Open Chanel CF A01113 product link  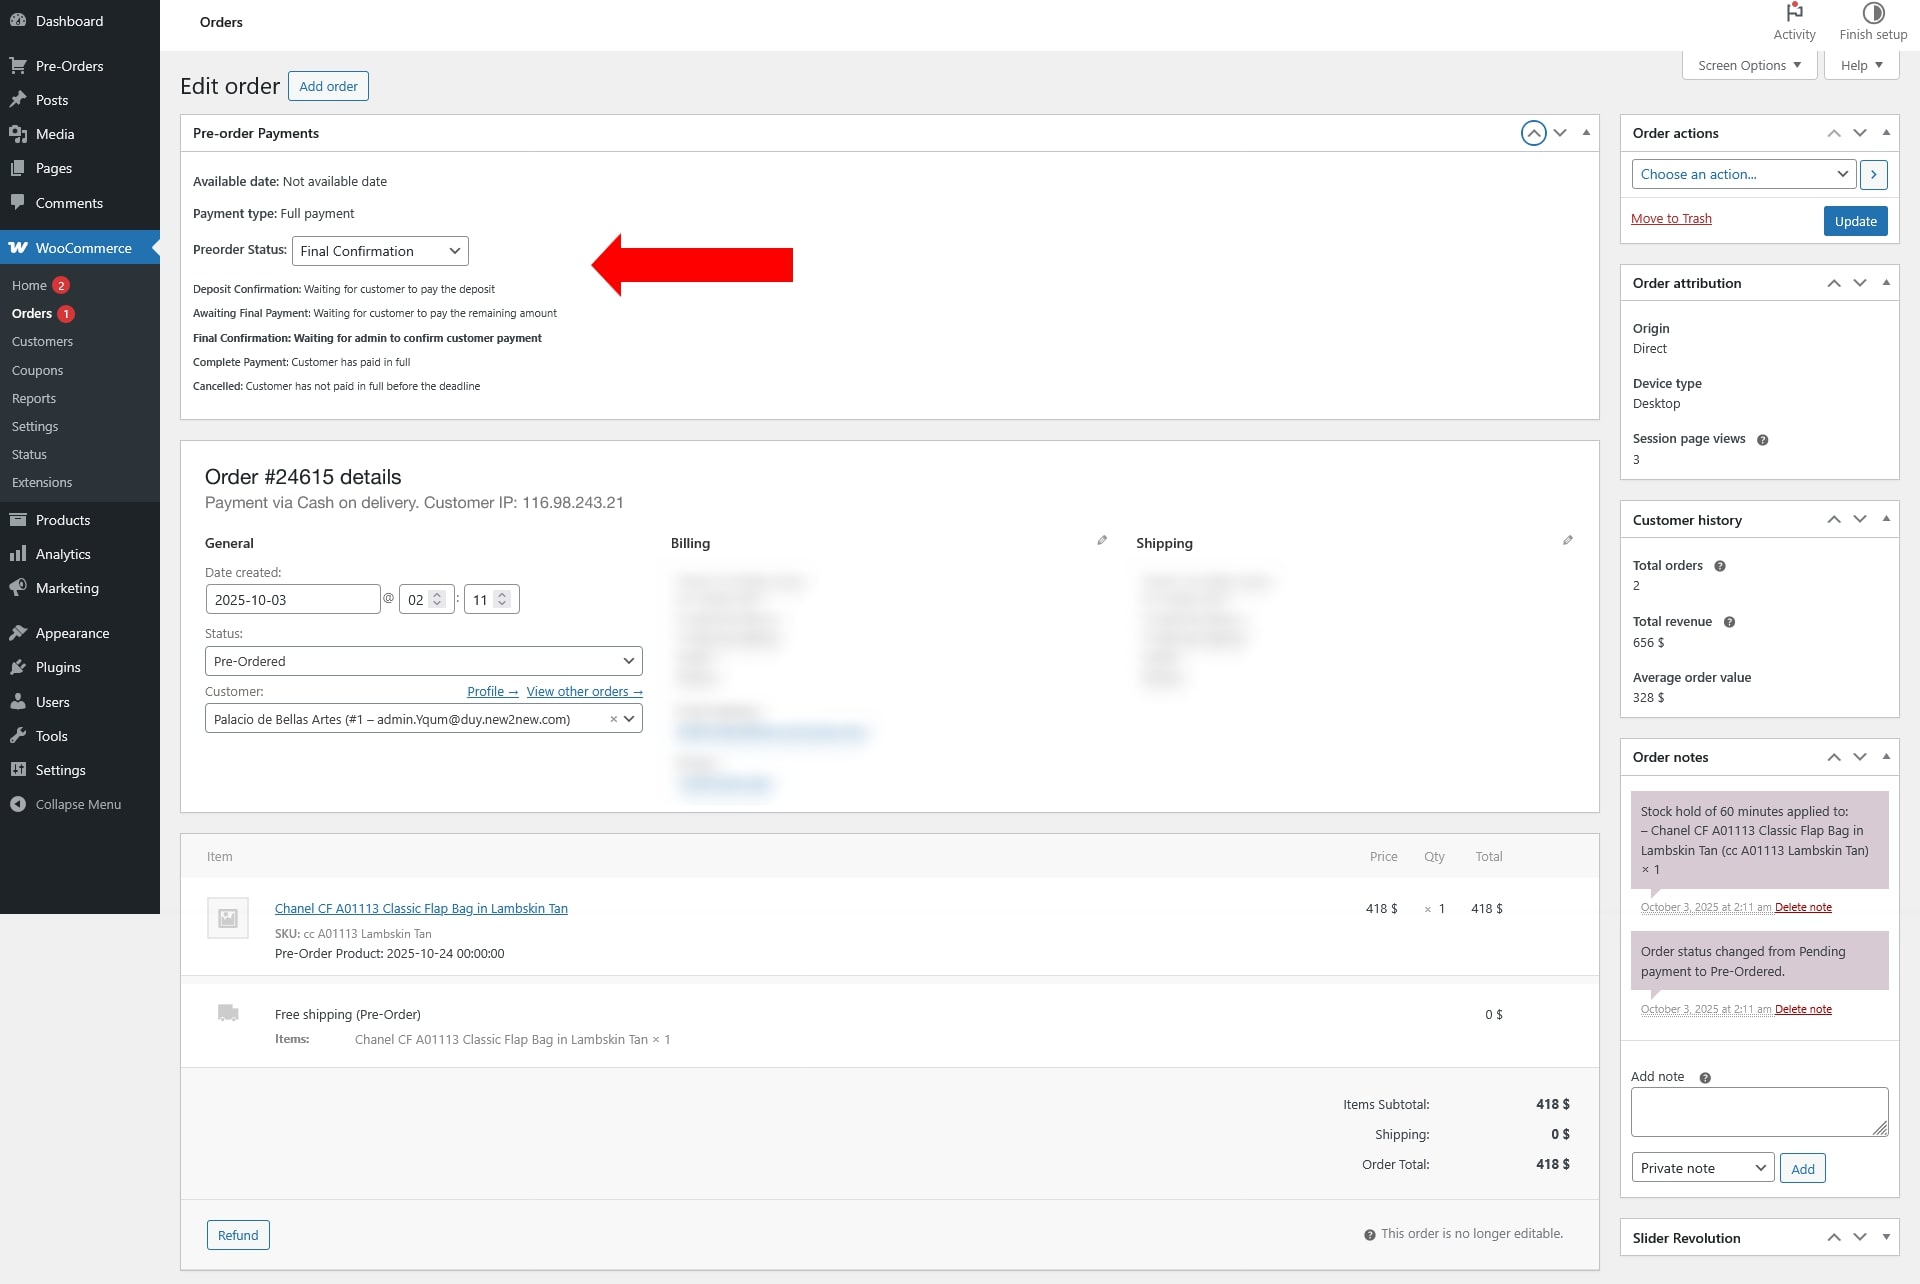[421, 908]
